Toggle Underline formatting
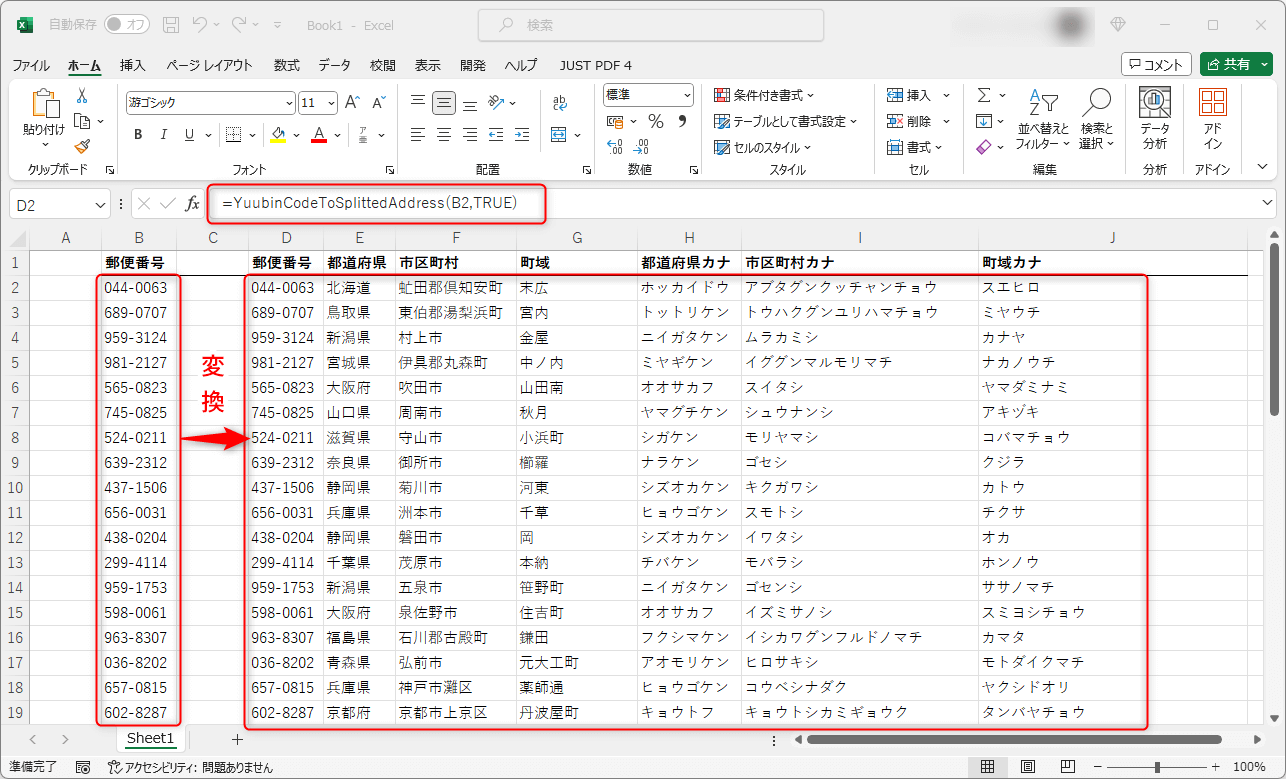This screenshot has width=1286, height=779. [x=190, y=134]
